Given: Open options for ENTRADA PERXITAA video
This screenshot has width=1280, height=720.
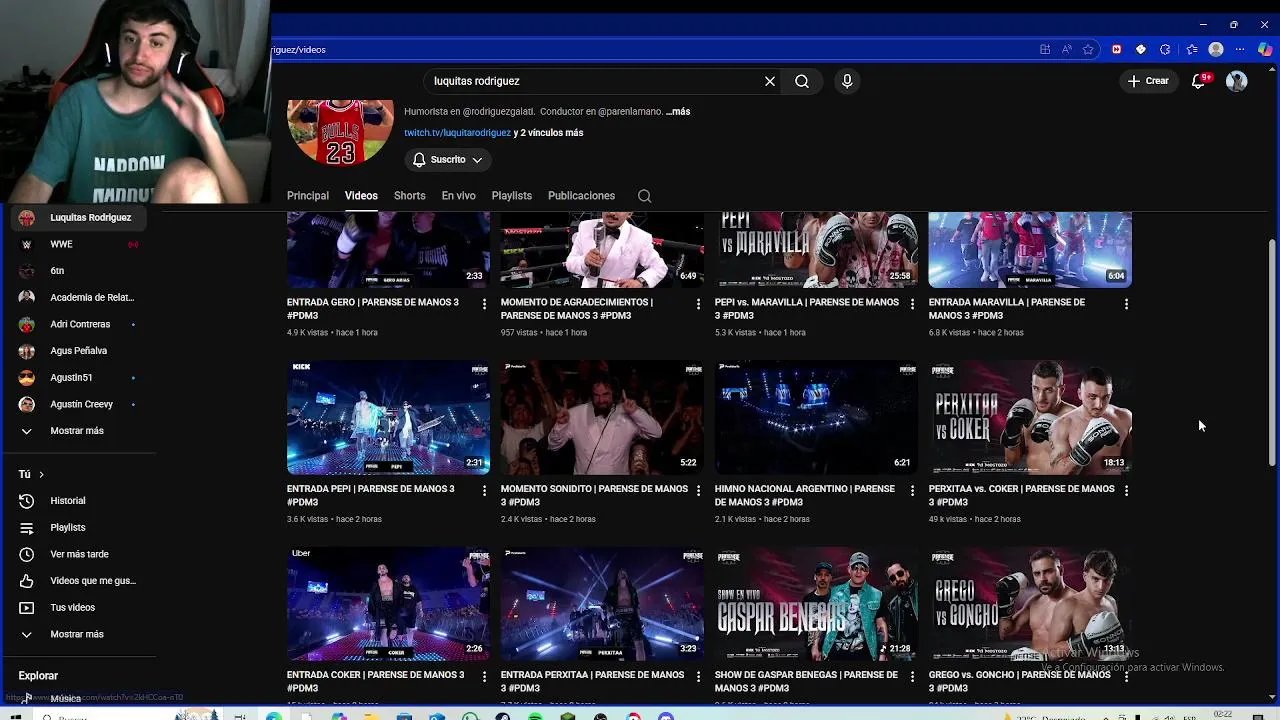Looking at the screenshot, I should [x=698, y=677].
